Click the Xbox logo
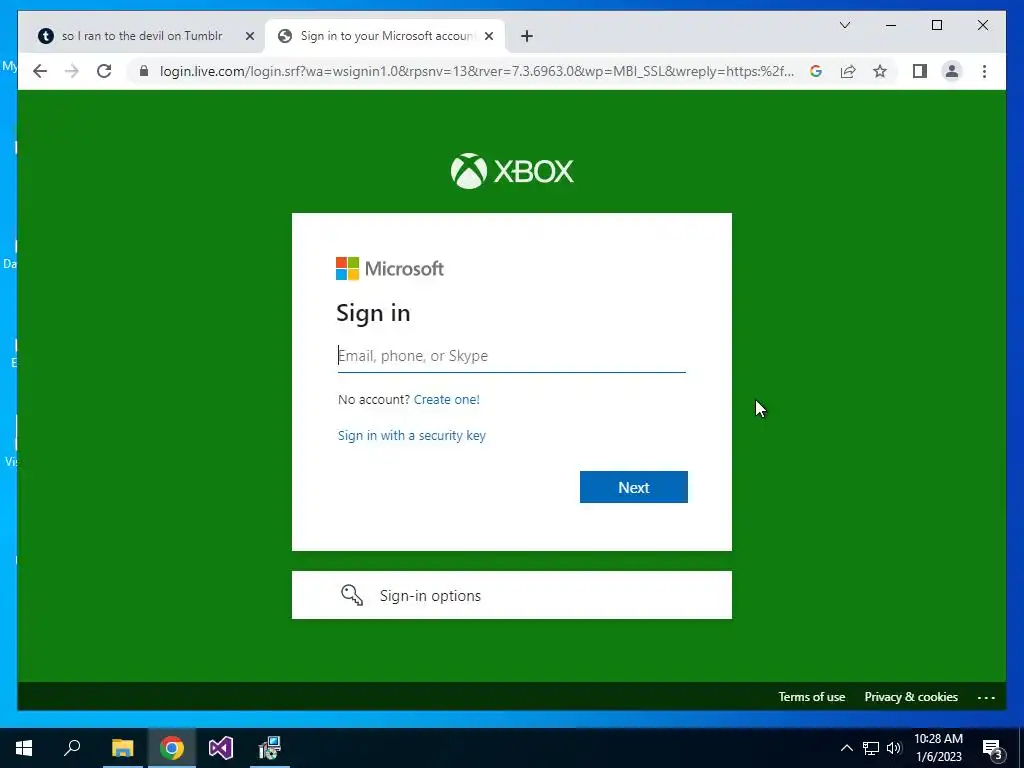 [512, 171]
